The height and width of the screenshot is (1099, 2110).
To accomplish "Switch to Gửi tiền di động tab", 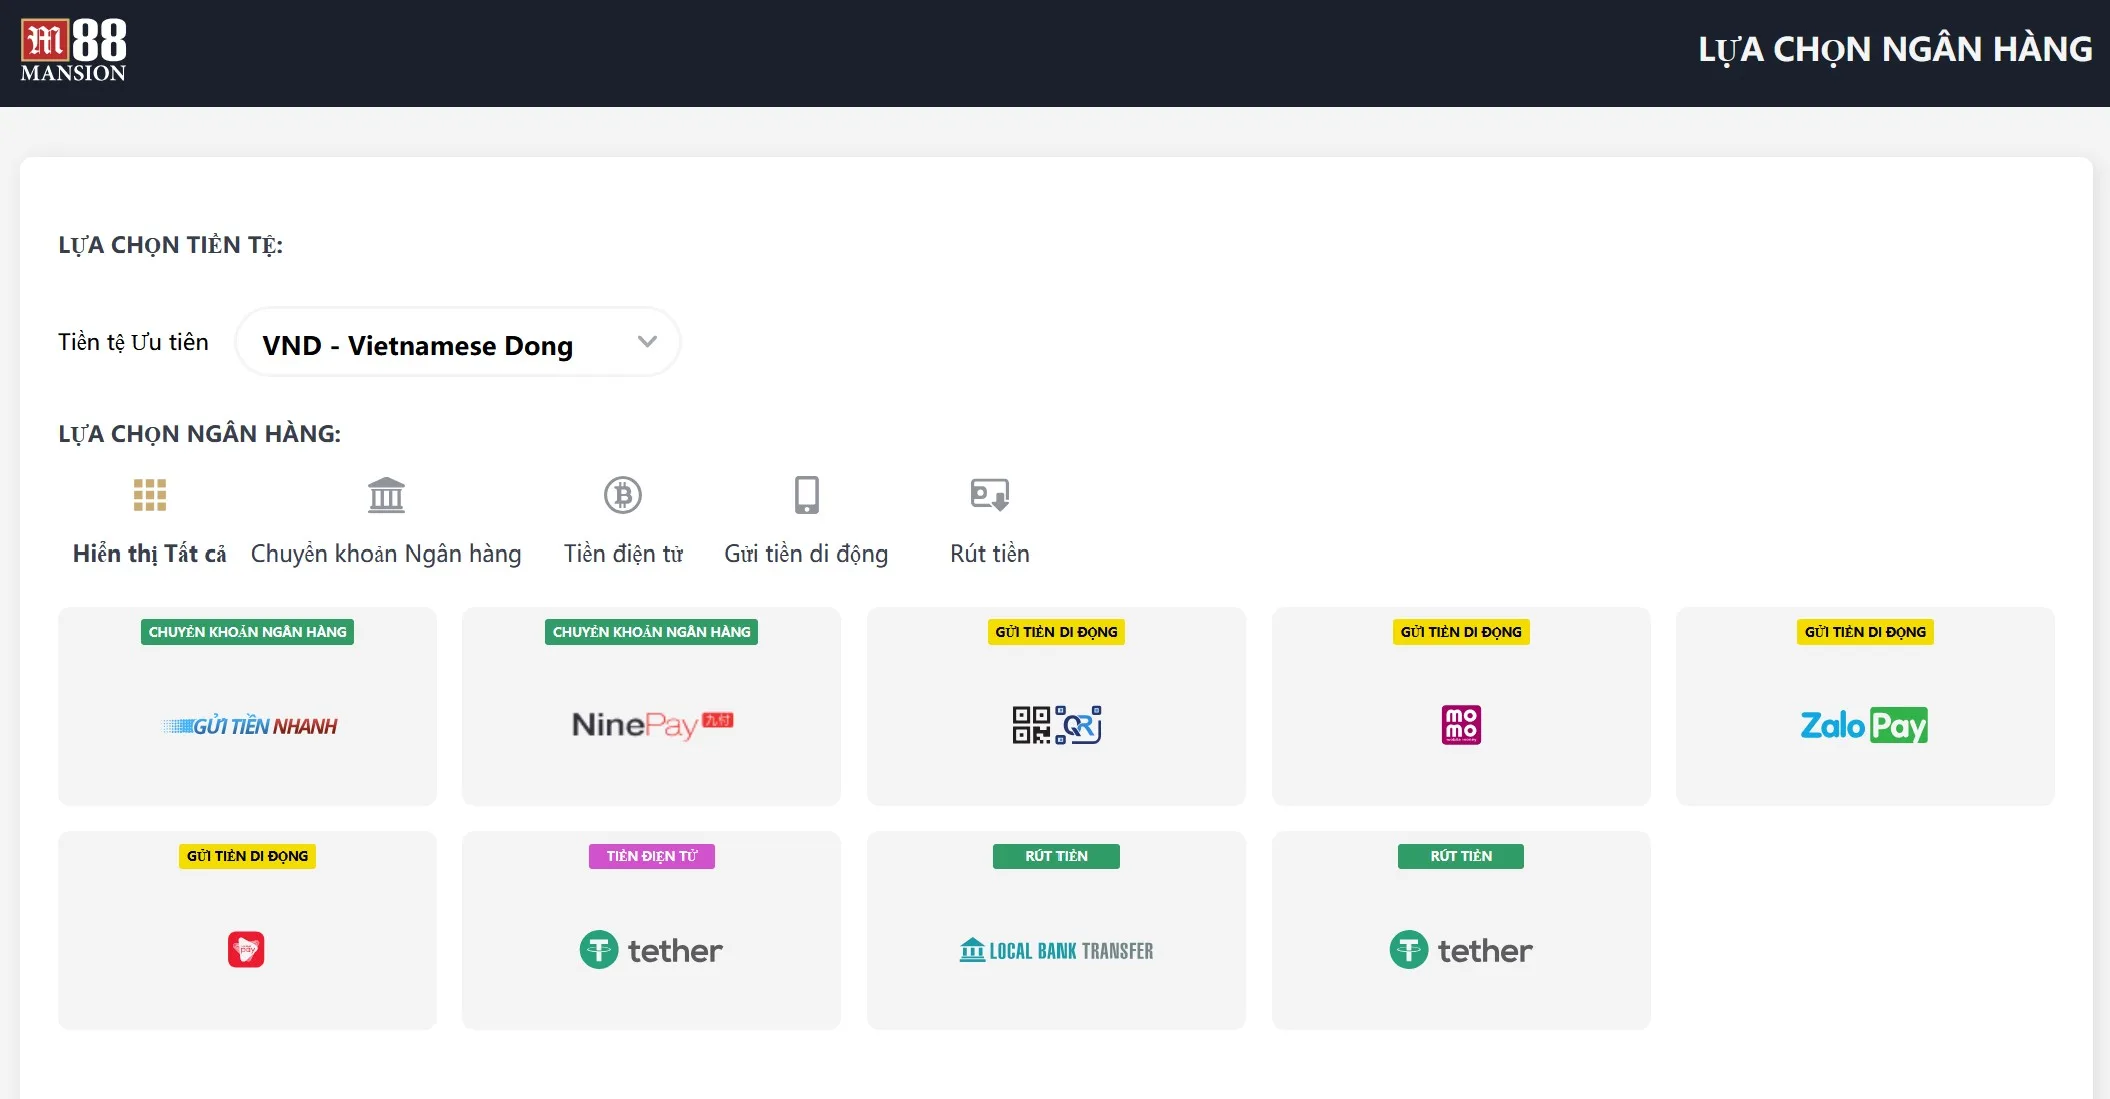I will 806,554.
